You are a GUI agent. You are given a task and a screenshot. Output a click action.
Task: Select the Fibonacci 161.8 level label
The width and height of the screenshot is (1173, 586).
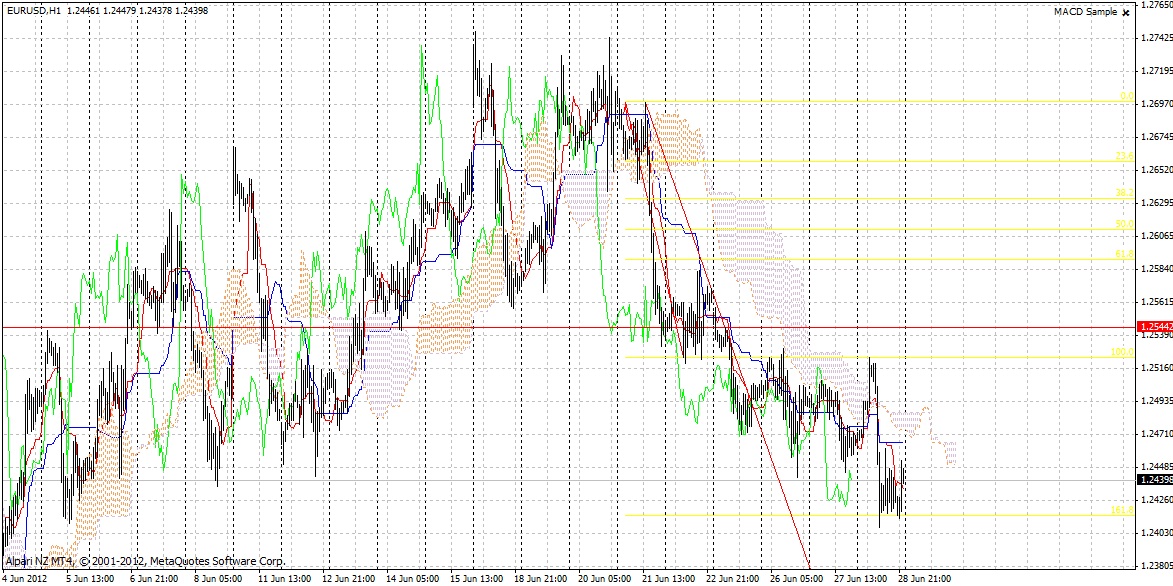coord(1121,511)
